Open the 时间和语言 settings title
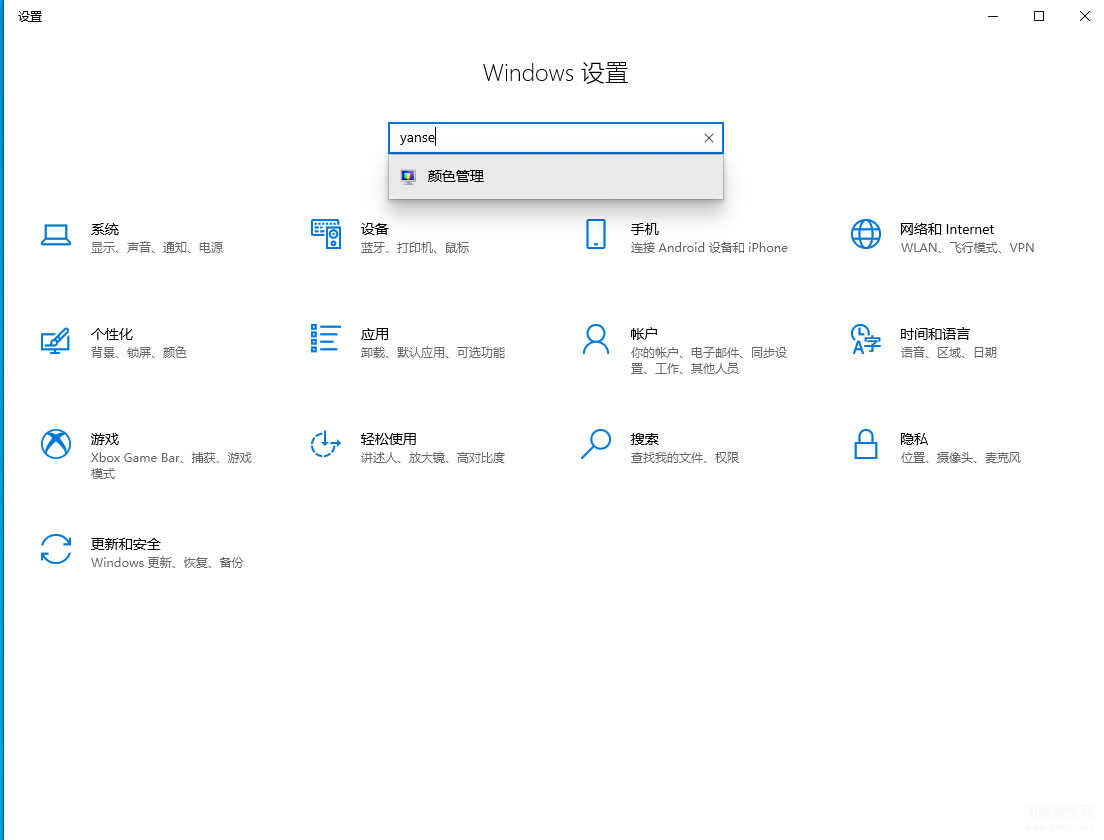The height and width of the screenshot is (840, 1104). (935, 334)
